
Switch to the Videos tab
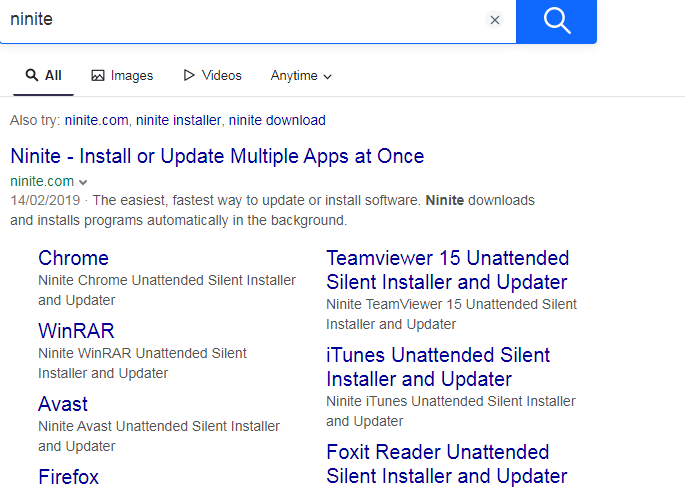coord(212,75)
